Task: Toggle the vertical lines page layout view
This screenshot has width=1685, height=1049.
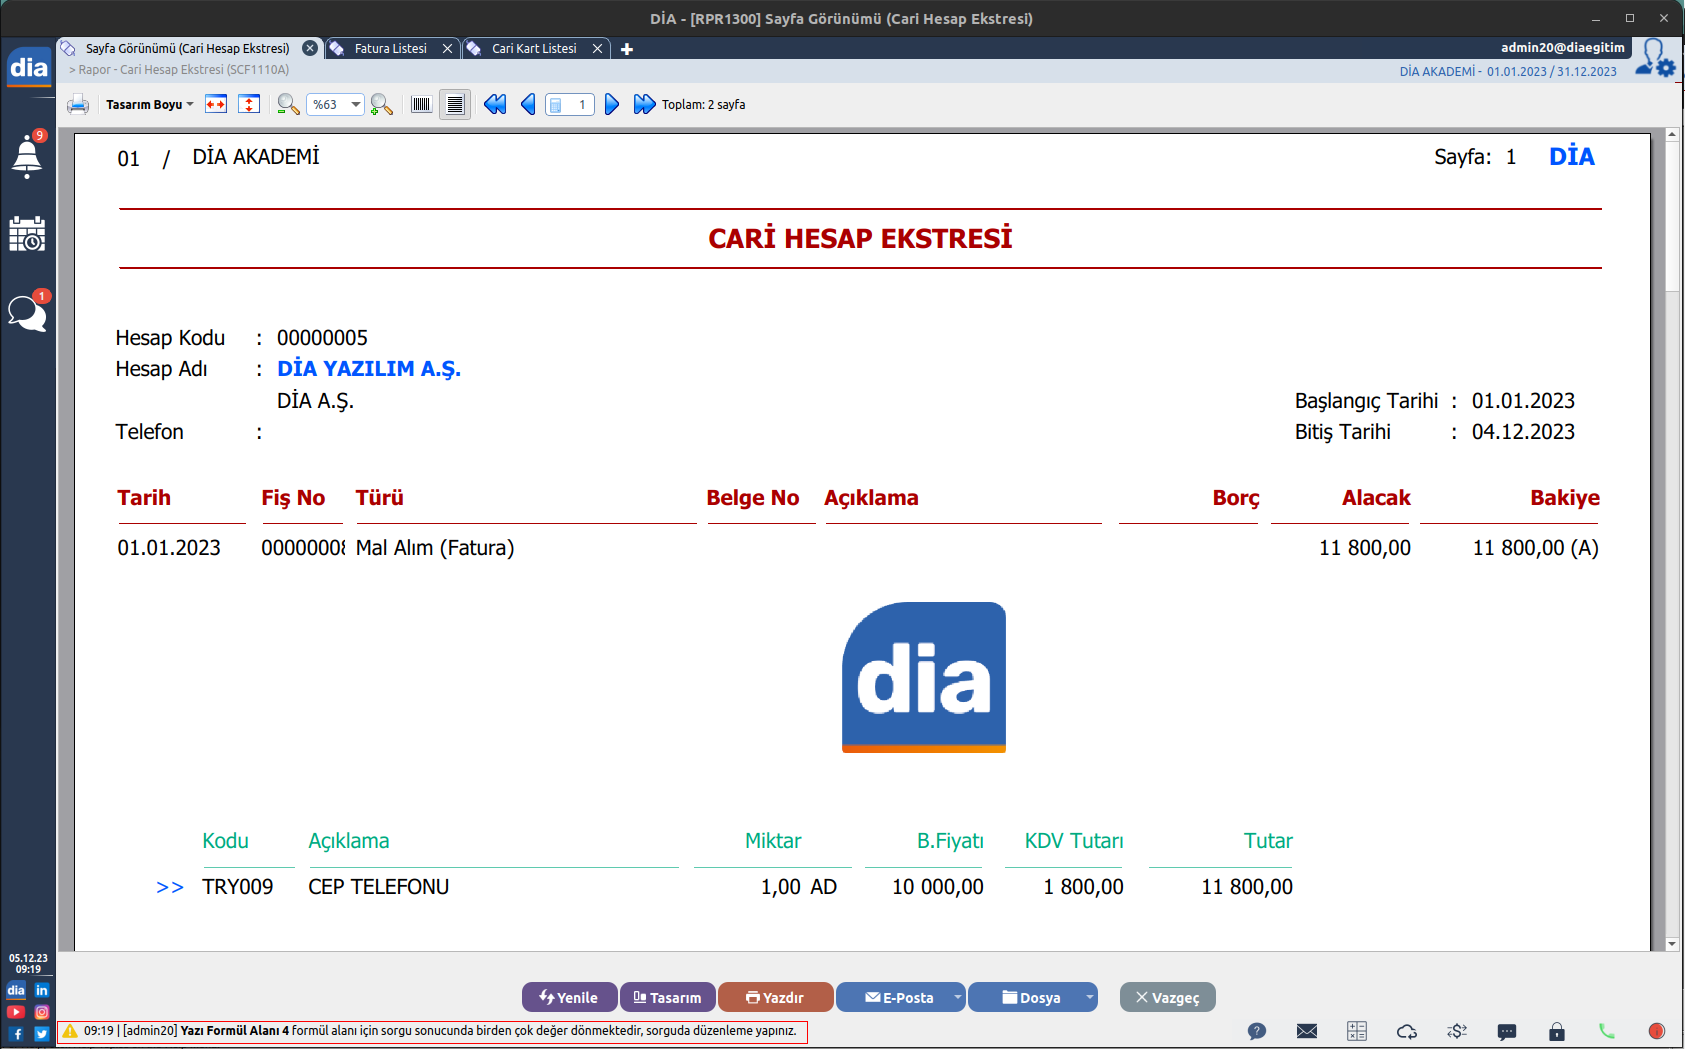Action: coord(421,105)
